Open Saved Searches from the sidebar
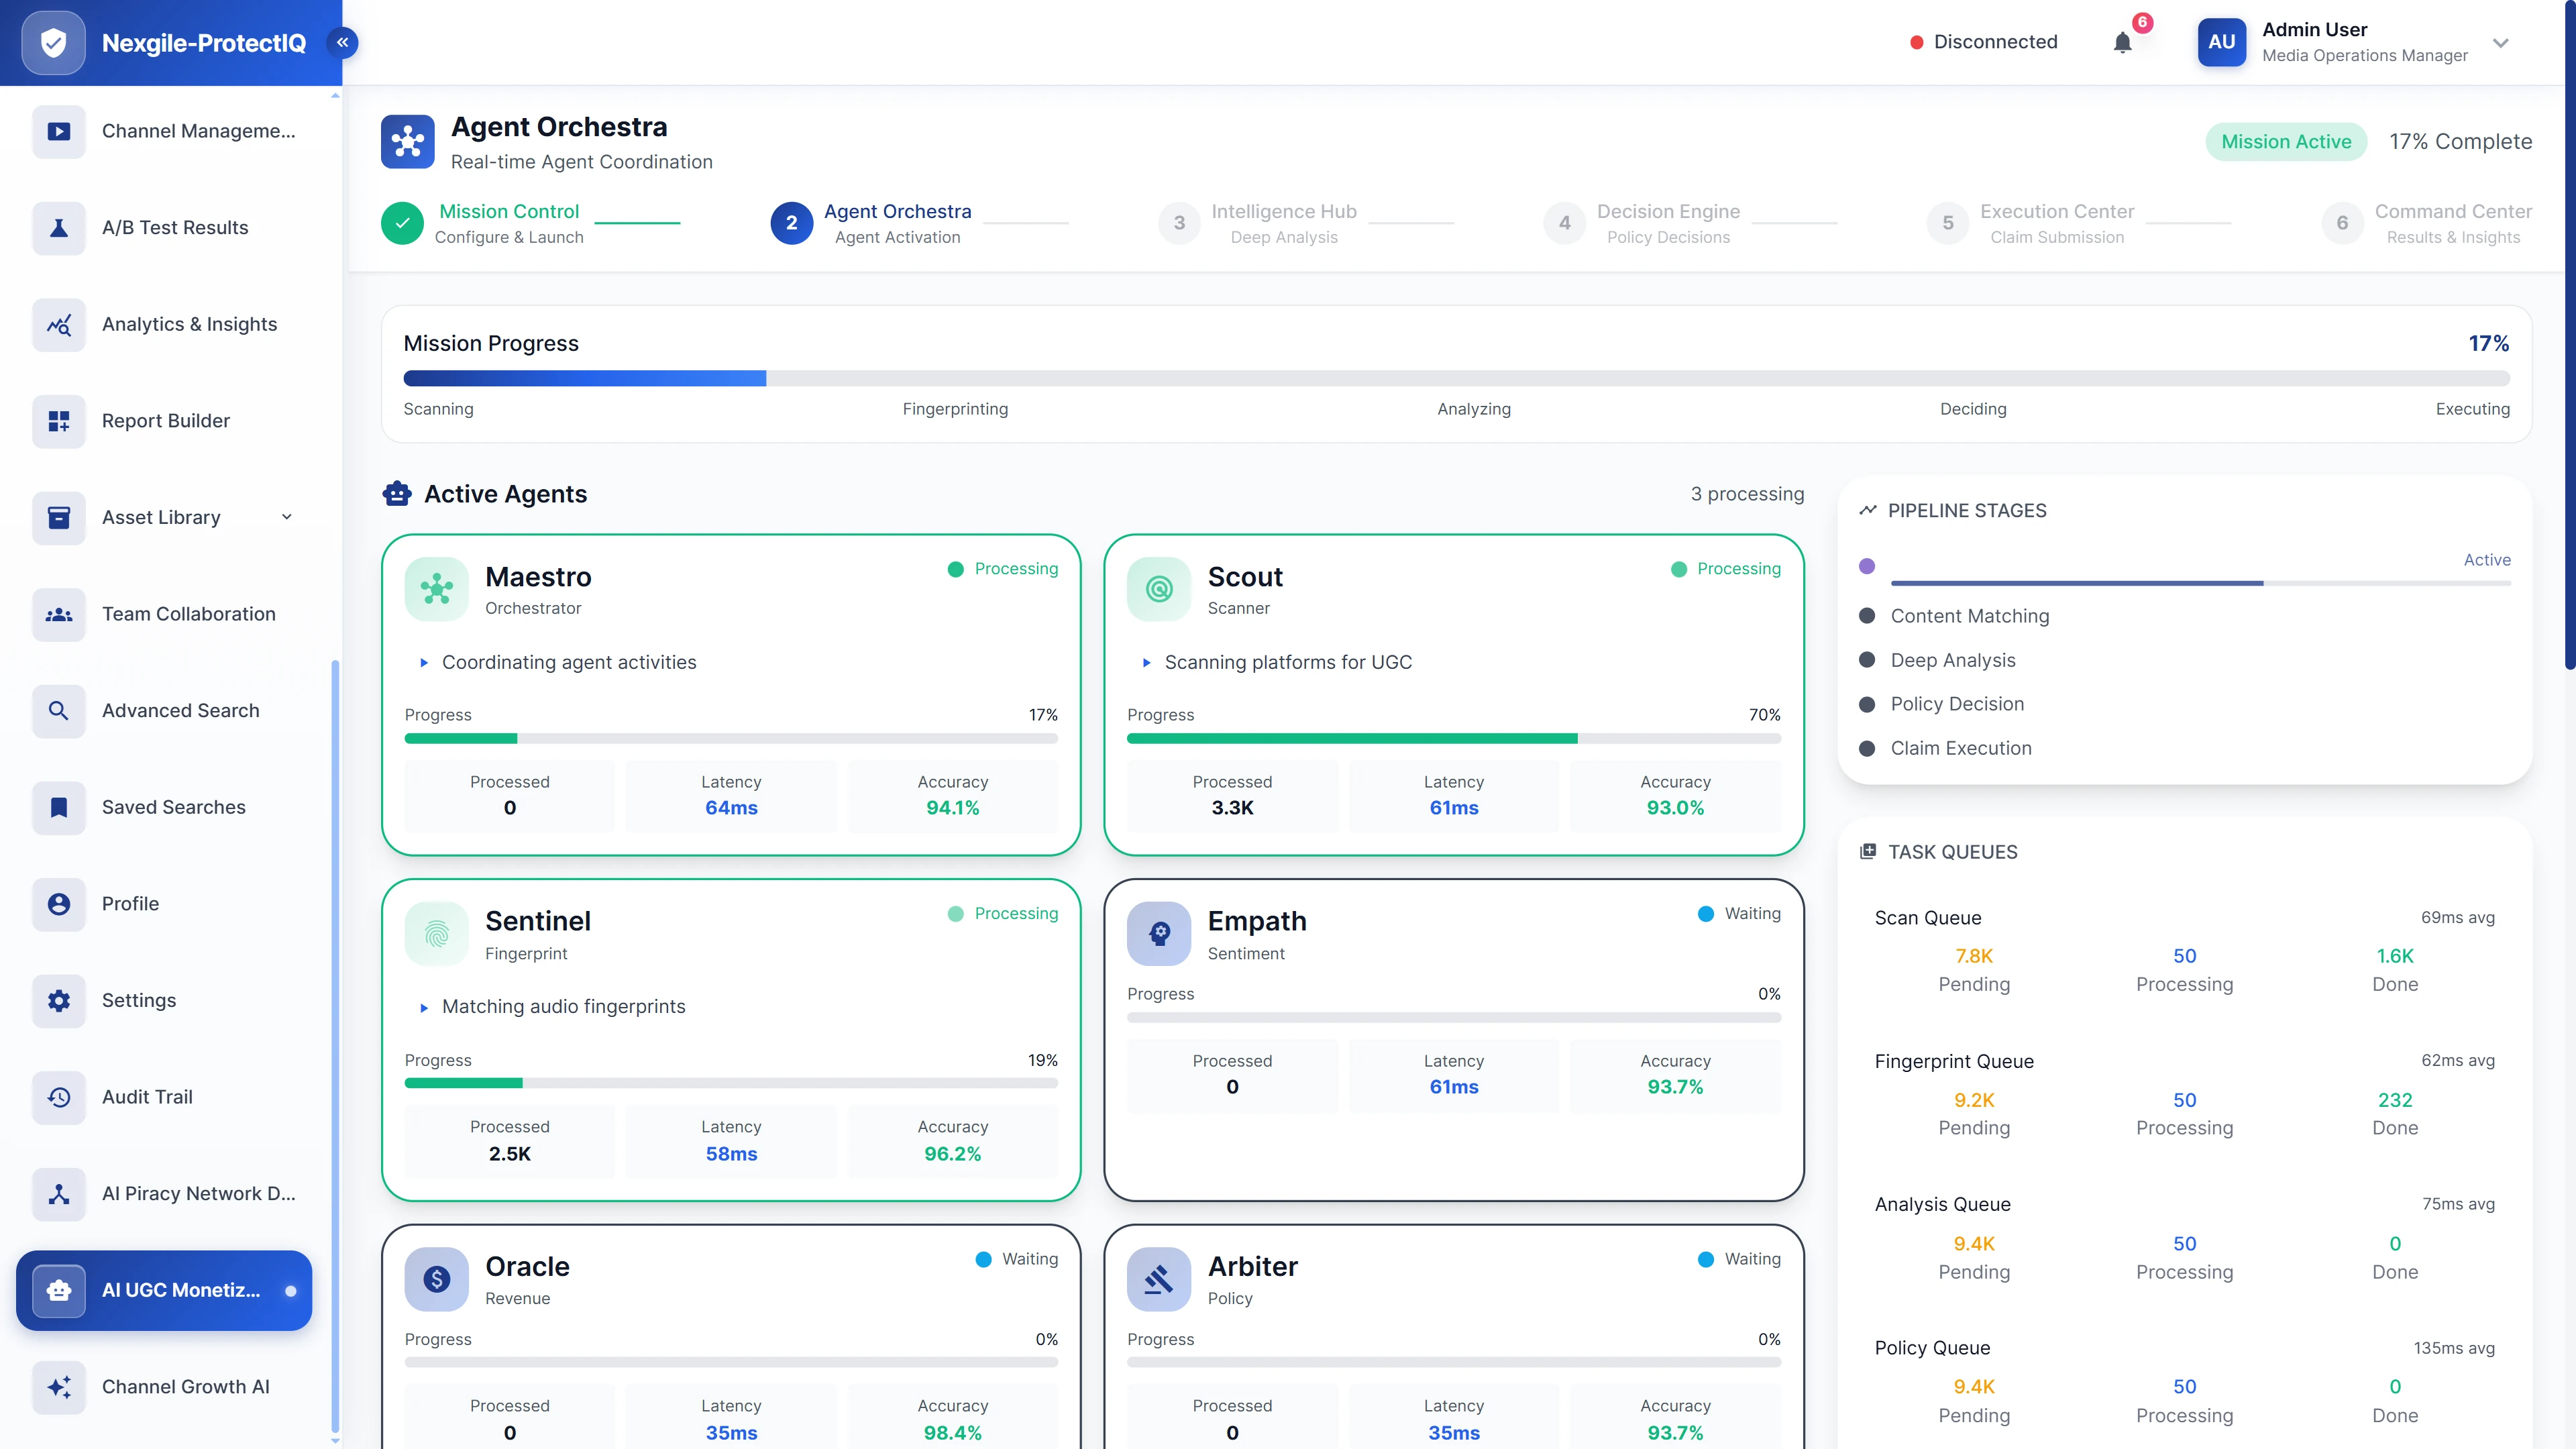Viewport: 2576px width, 1449px height. pos(173,807)
